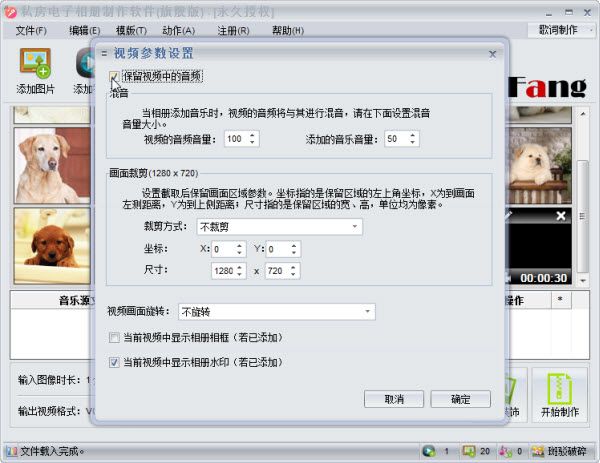Enable 当前视频中显示相册相框 checkbox
This screenshot has height=463, width=600.
point(114,337)
